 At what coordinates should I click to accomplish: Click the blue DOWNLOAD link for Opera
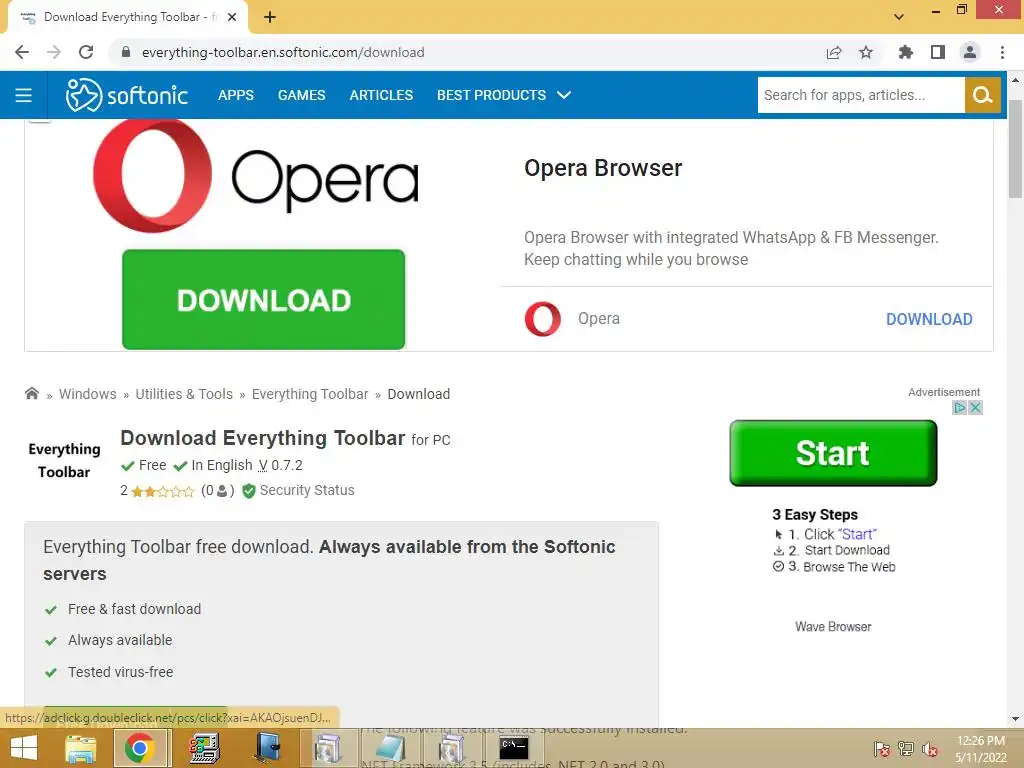pyautogui.click(x=929, y=319)
